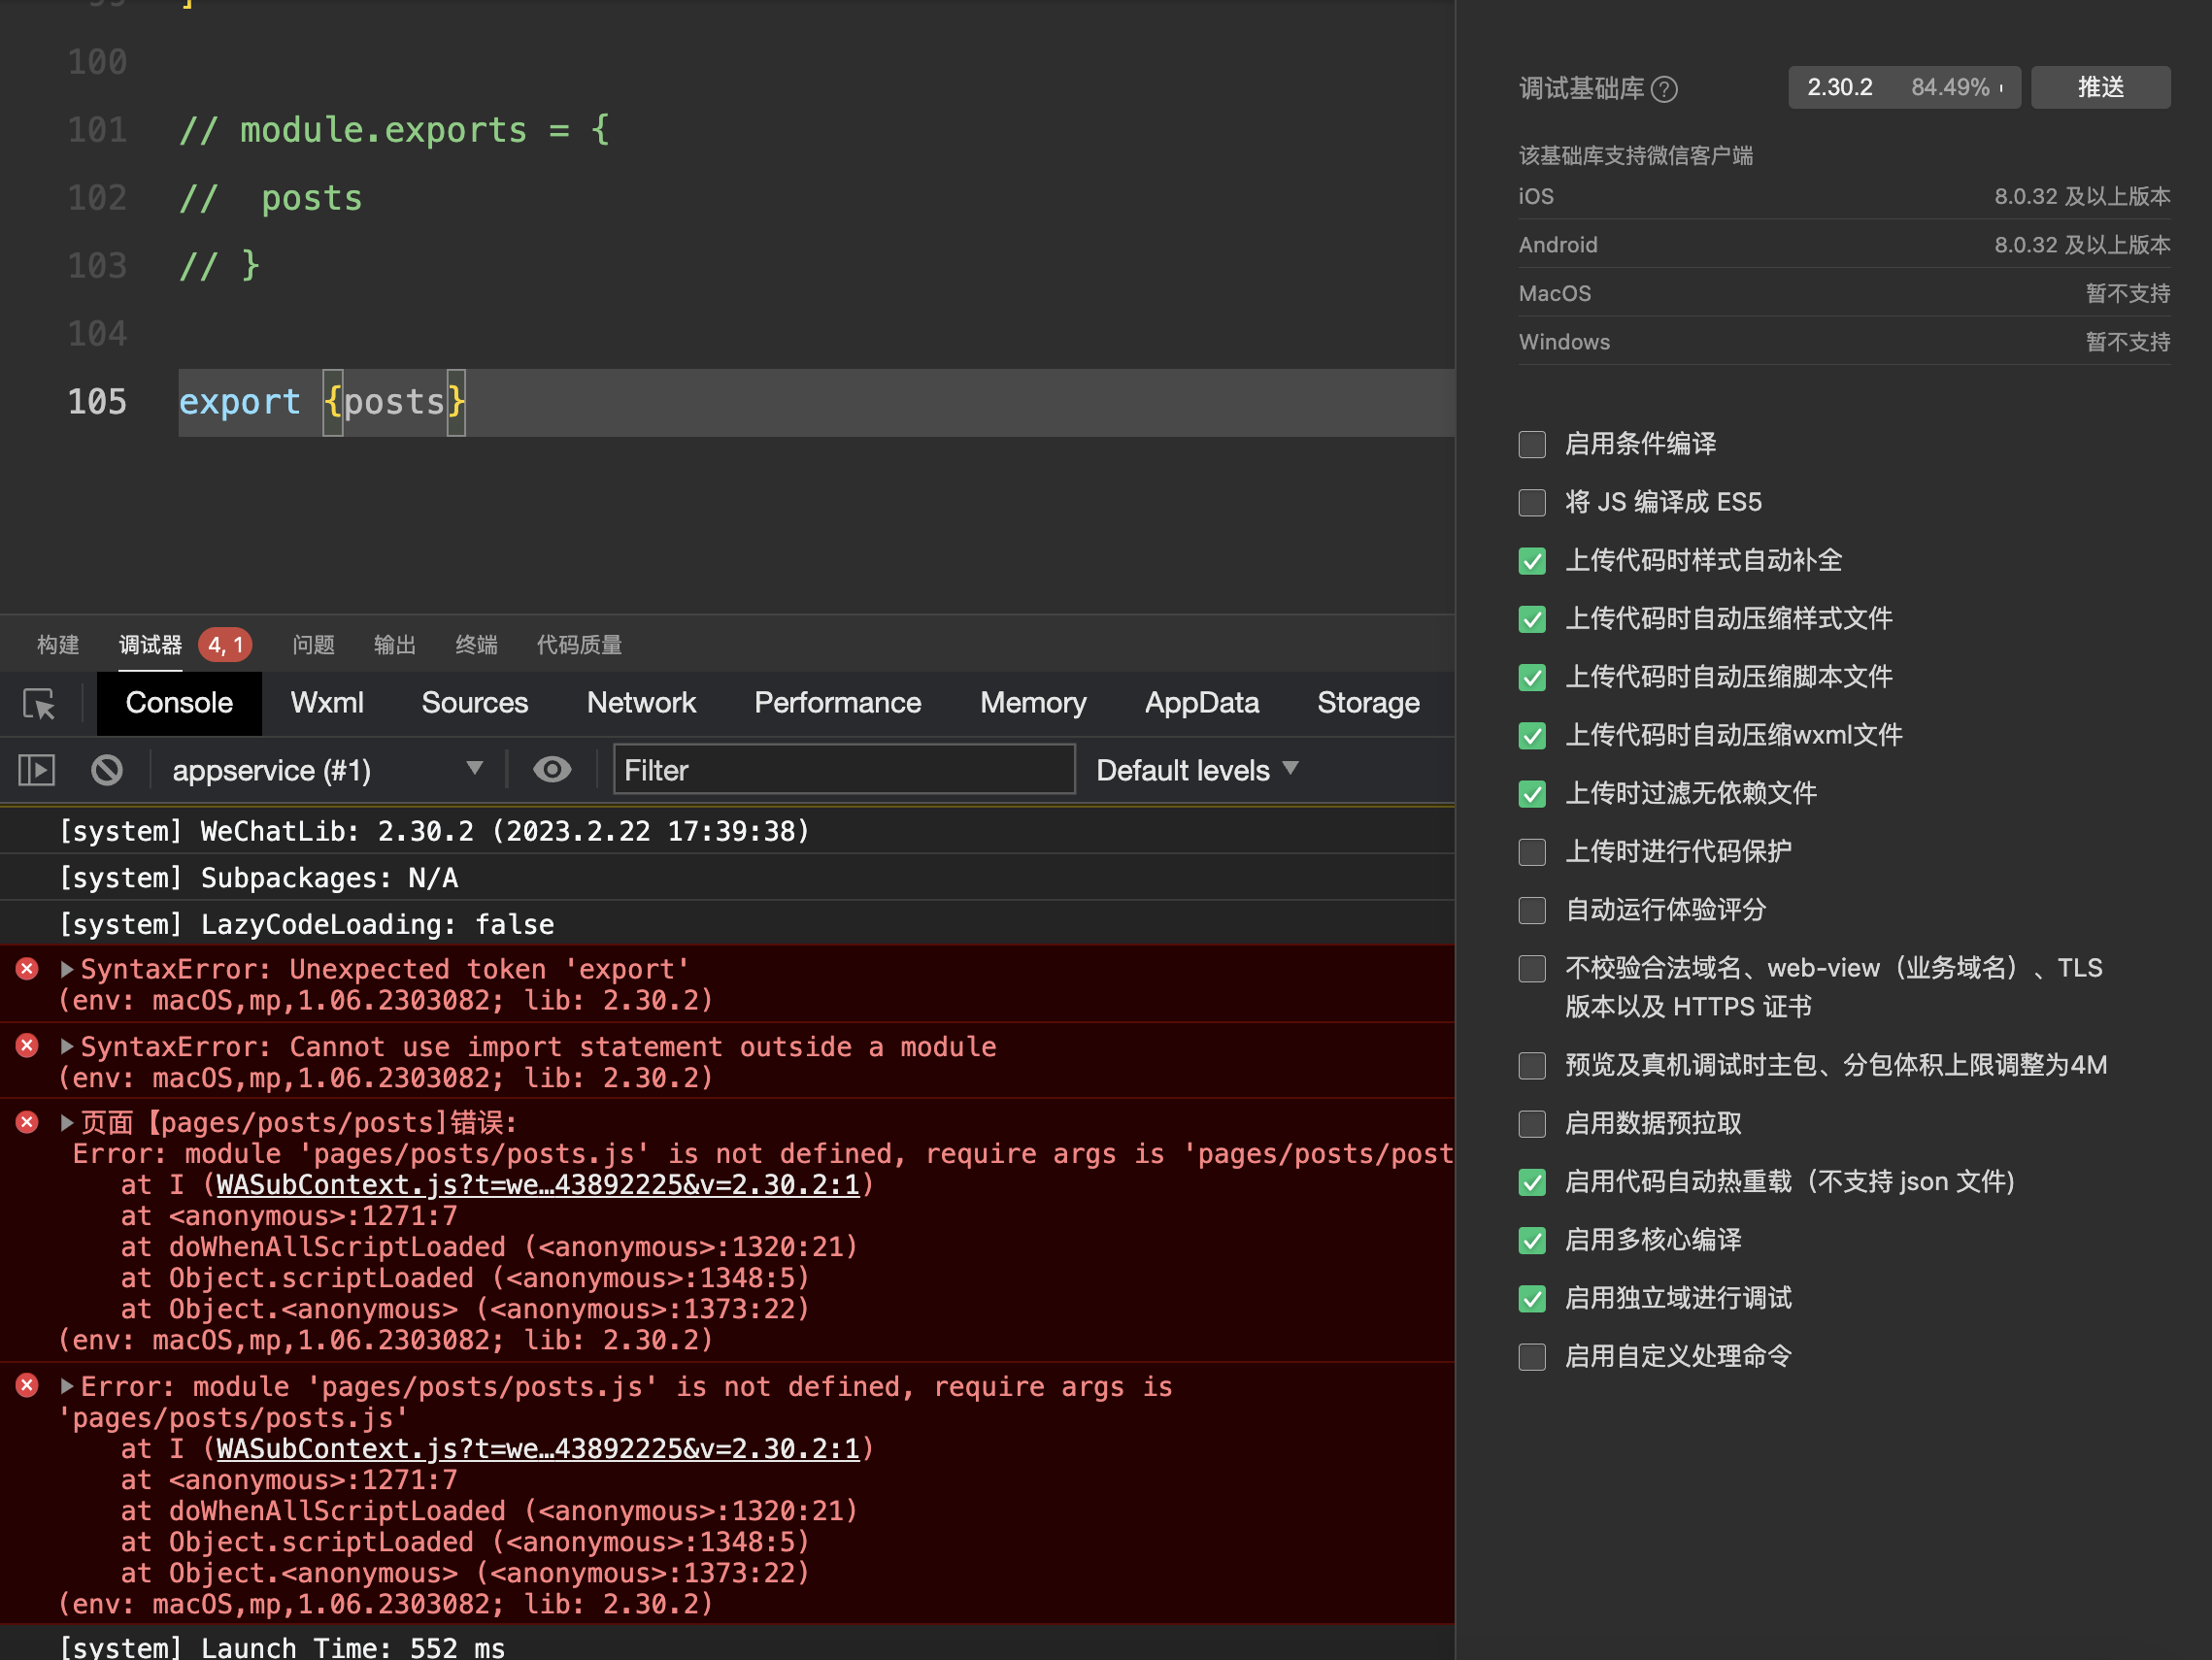Enable 启用自定义处理命令 checkbox
The height and width of the screenshot is (1660, 2212).
click(1532, 1357)
